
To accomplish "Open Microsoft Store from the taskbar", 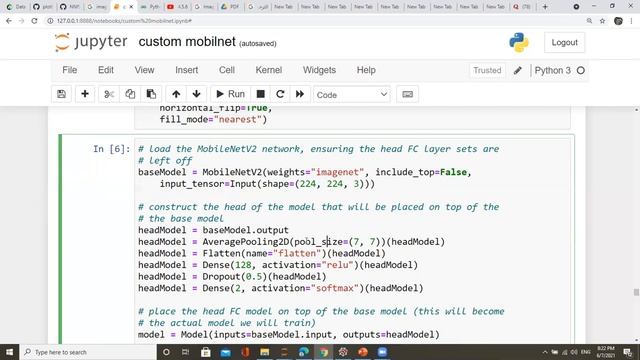I will click(x=206, y=352).
